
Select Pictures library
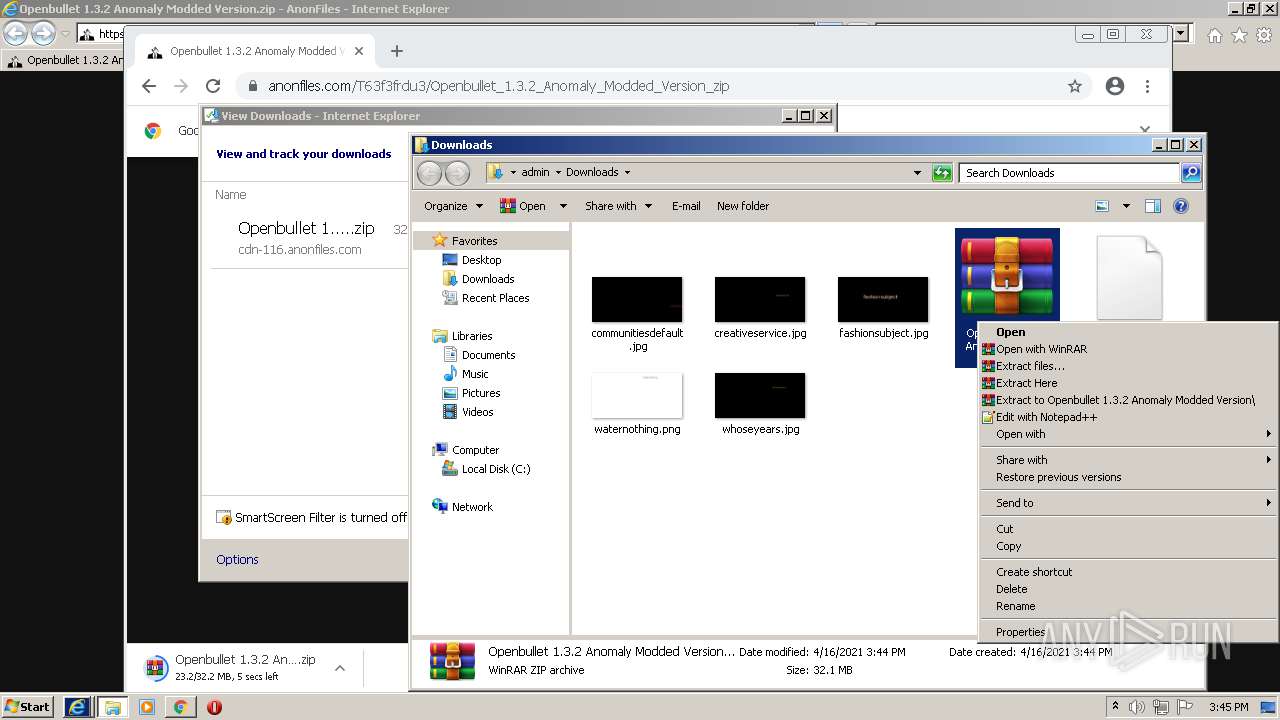pos(480,393)
